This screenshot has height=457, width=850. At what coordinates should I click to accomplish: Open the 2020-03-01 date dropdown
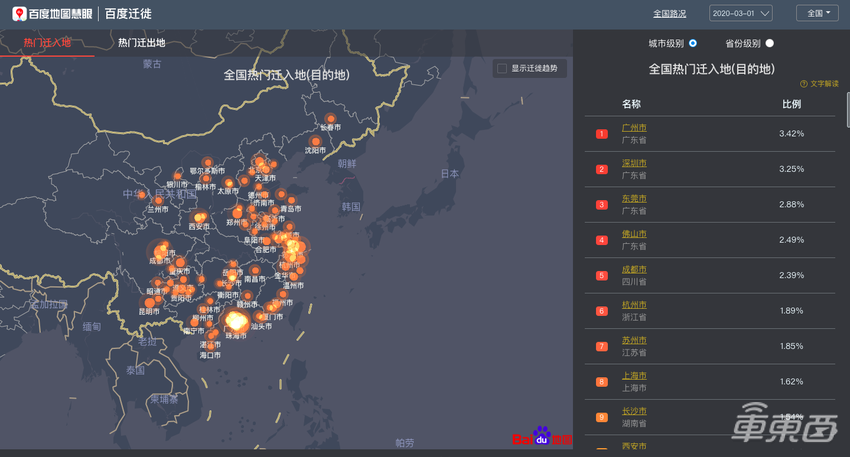click(740, 13)
